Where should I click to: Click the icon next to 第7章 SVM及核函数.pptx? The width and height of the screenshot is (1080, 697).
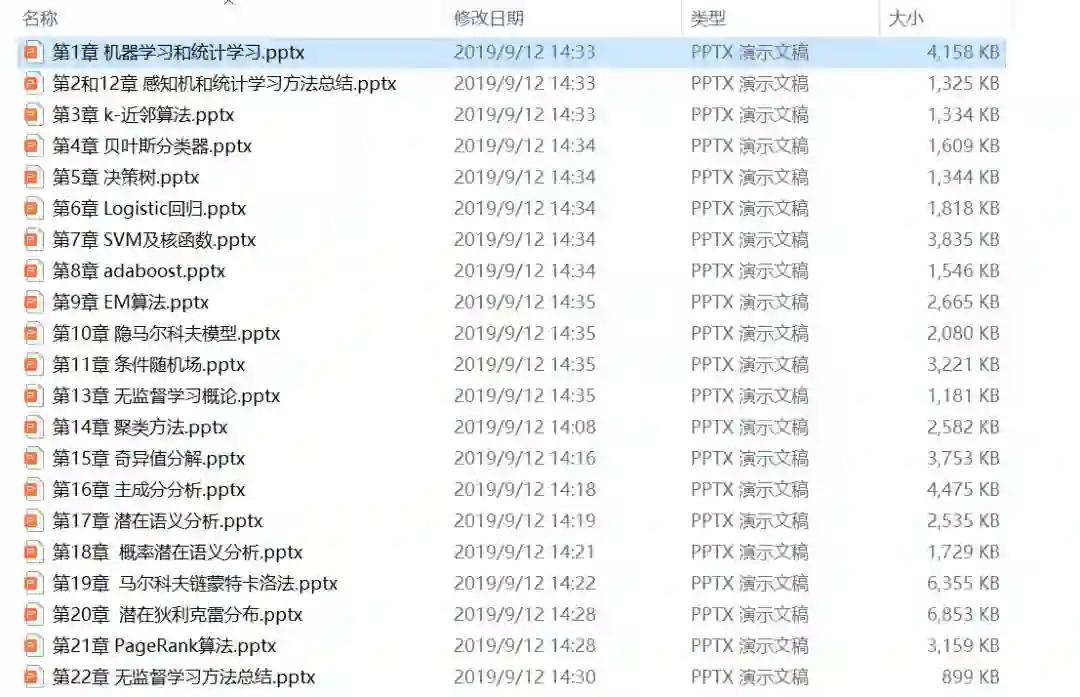coord(32,240)
